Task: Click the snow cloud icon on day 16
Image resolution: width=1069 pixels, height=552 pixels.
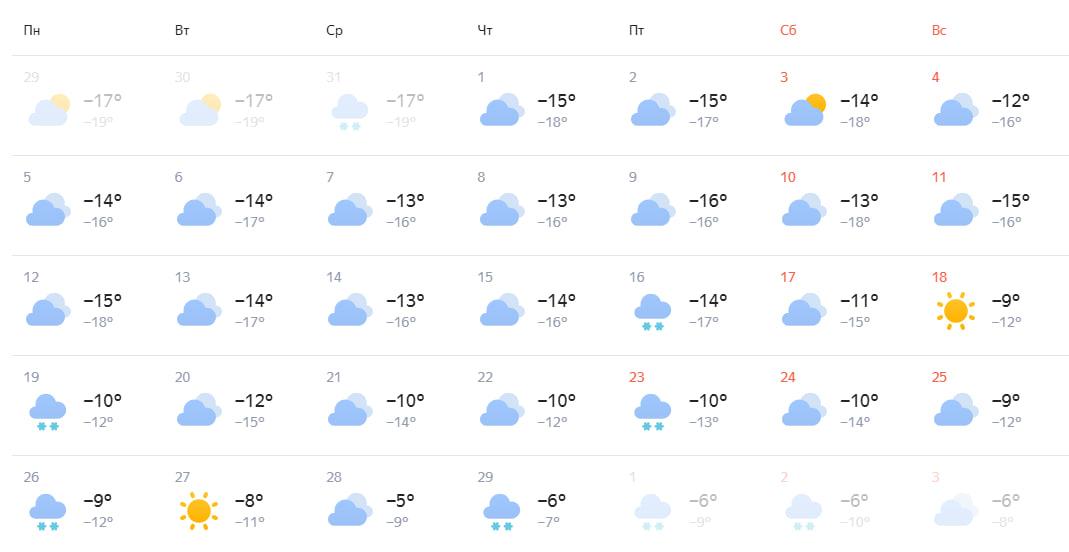Action: (x=652, y=312)
